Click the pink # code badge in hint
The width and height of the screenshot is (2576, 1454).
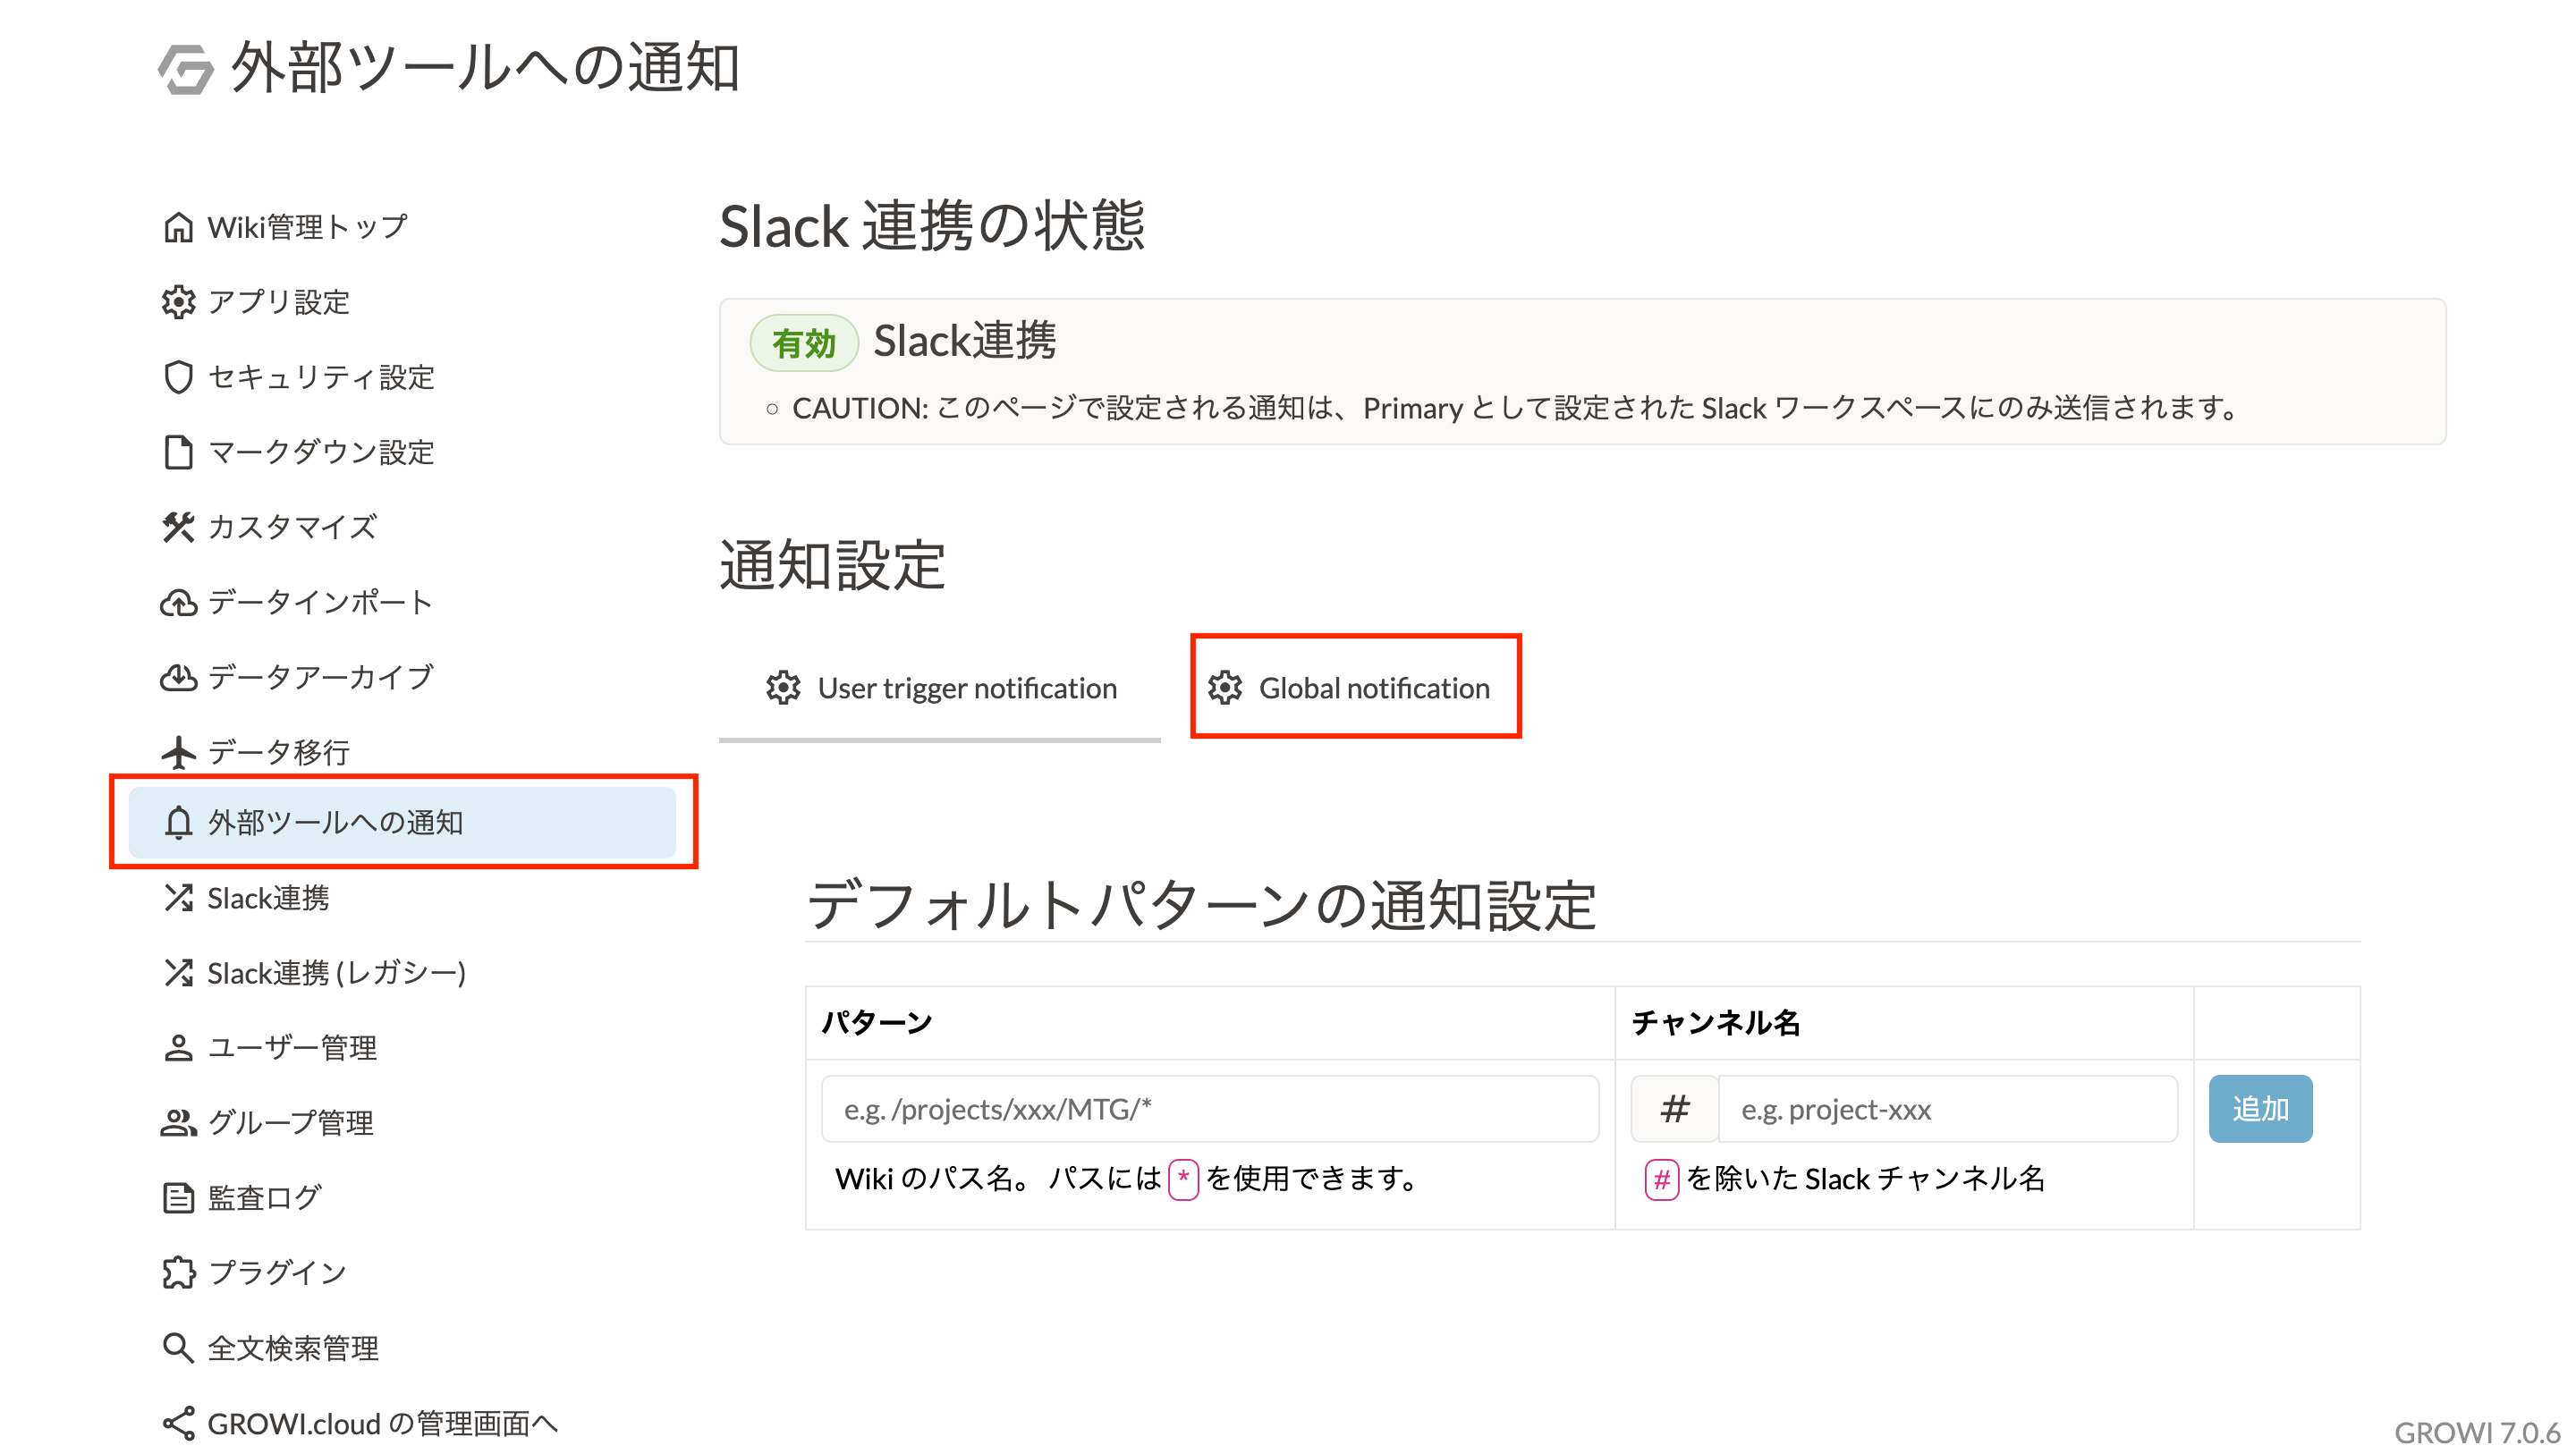[x=1662, y=1179]
